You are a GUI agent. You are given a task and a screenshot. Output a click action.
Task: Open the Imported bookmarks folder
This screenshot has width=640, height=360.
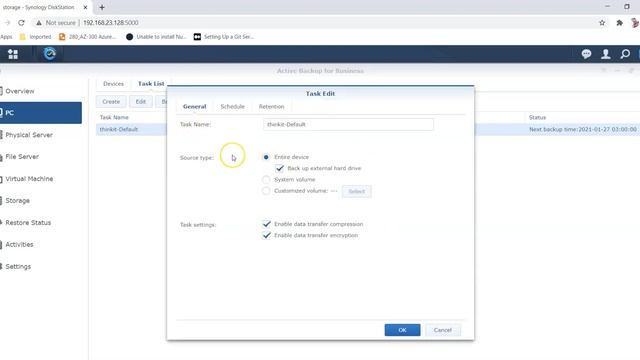coord(36,37)
